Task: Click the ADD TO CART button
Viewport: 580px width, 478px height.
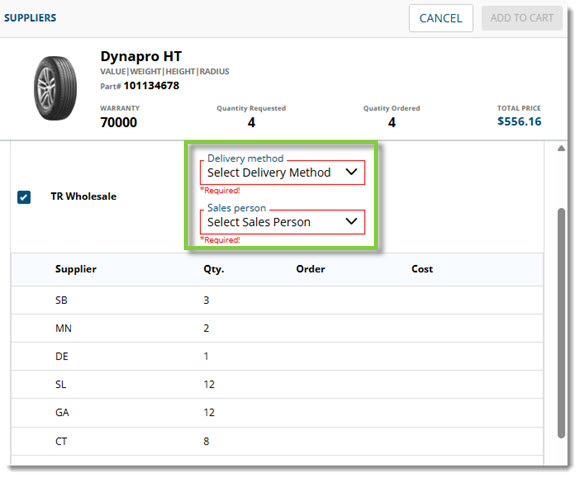Action: pyautogui.click(x=522, y=18)
